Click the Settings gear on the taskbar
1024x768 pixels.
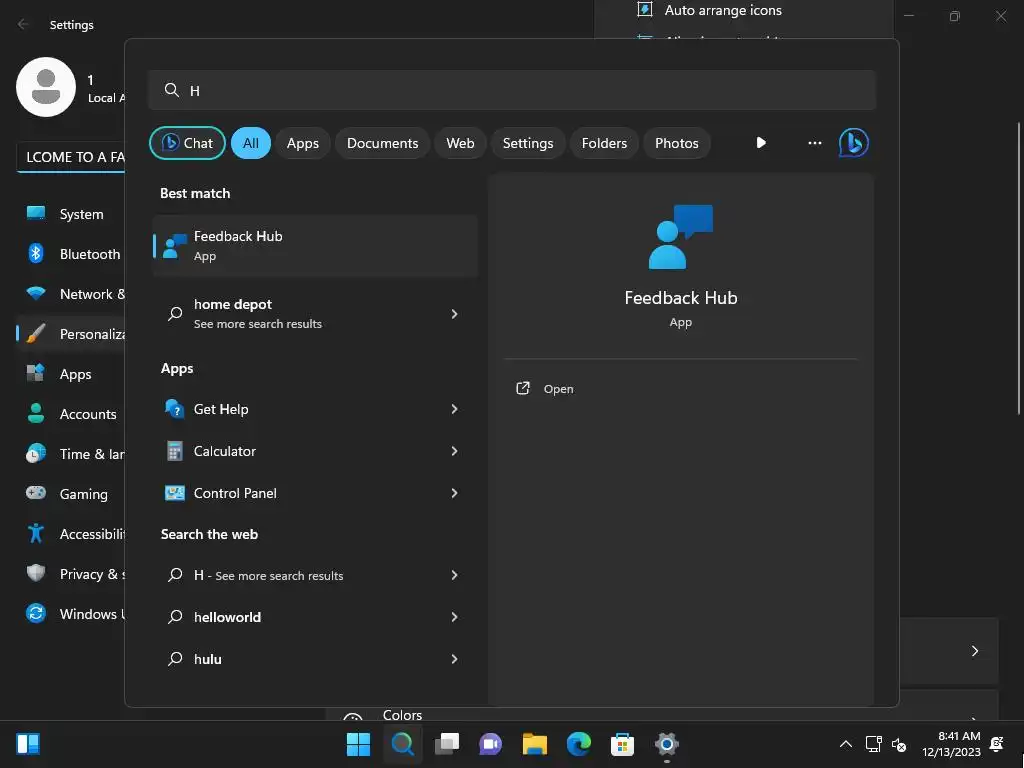[667, 744]
